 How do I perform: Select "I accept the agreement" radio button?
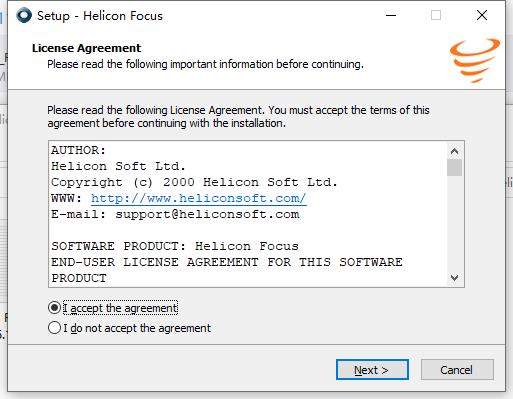pyautogui.click(x=54, y=308)
